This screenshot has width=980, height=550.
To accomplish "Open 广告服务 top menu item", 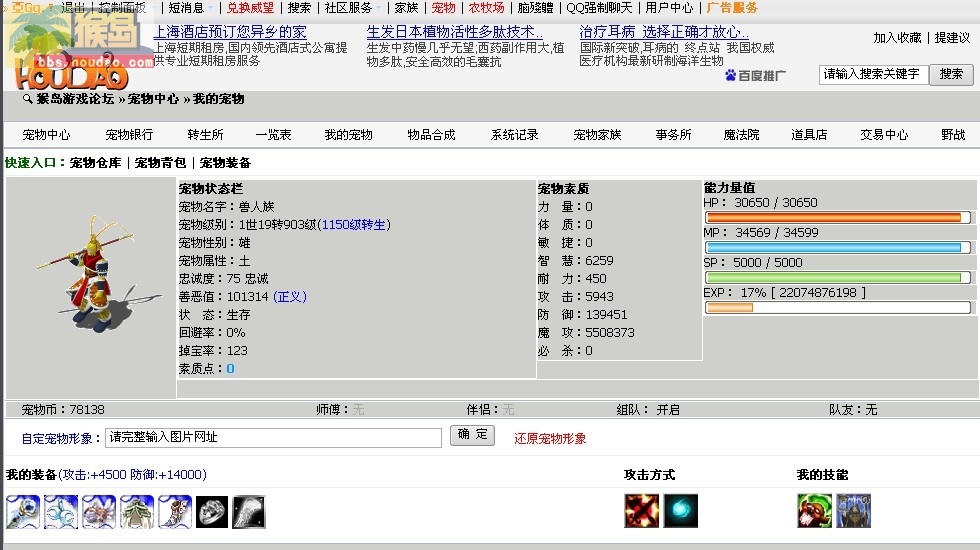I will 732,8.
